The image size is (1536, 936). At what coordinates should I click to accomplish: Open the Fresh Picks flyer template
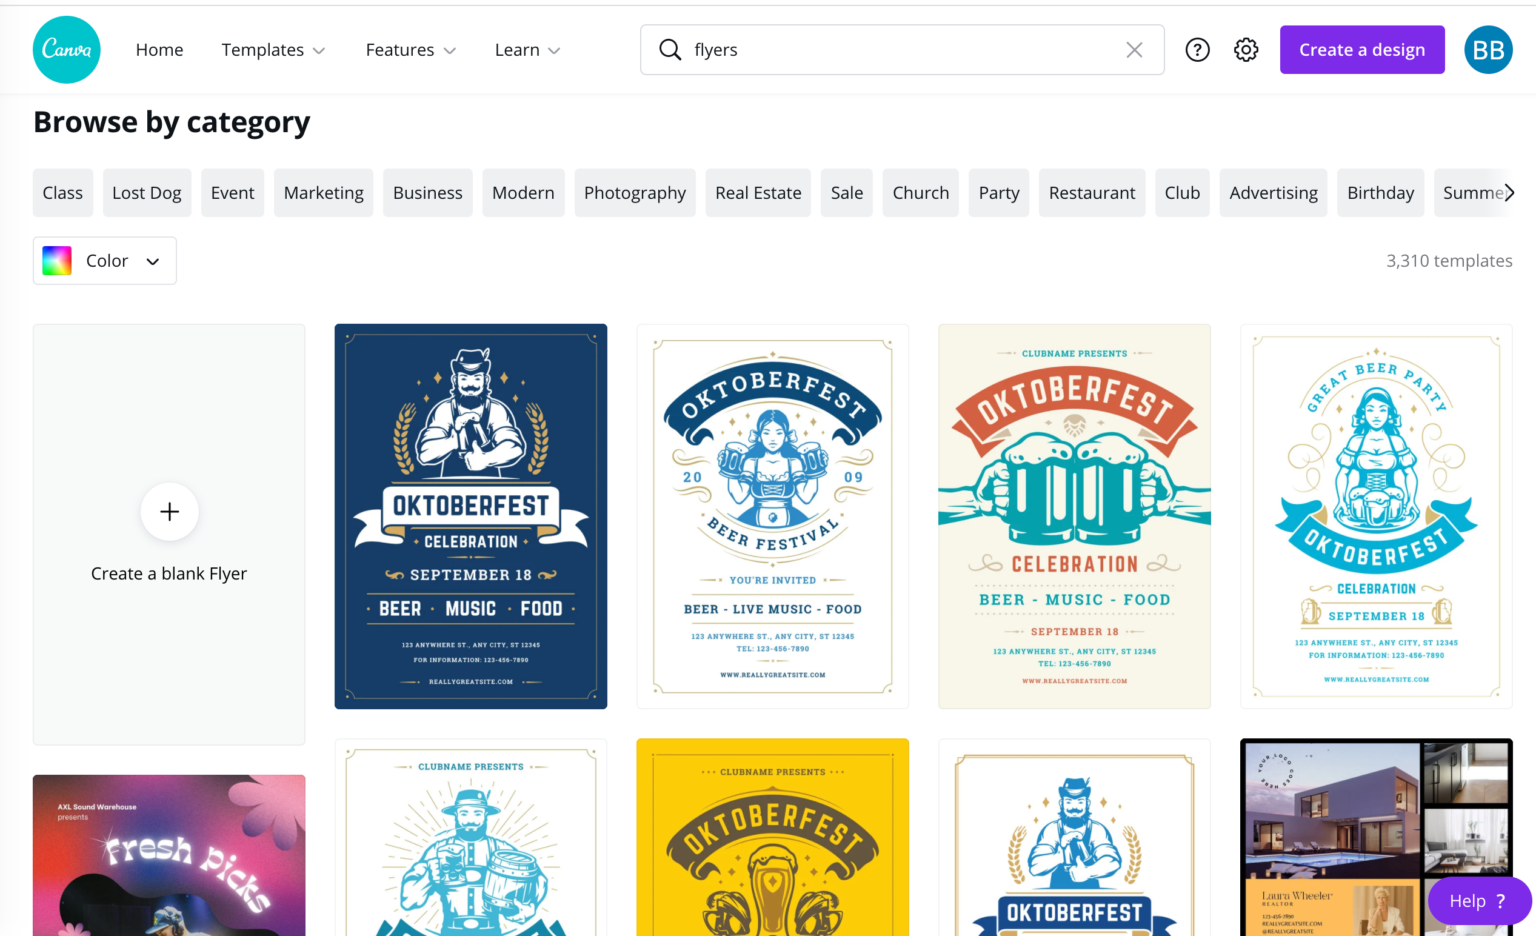coord(169,856)
